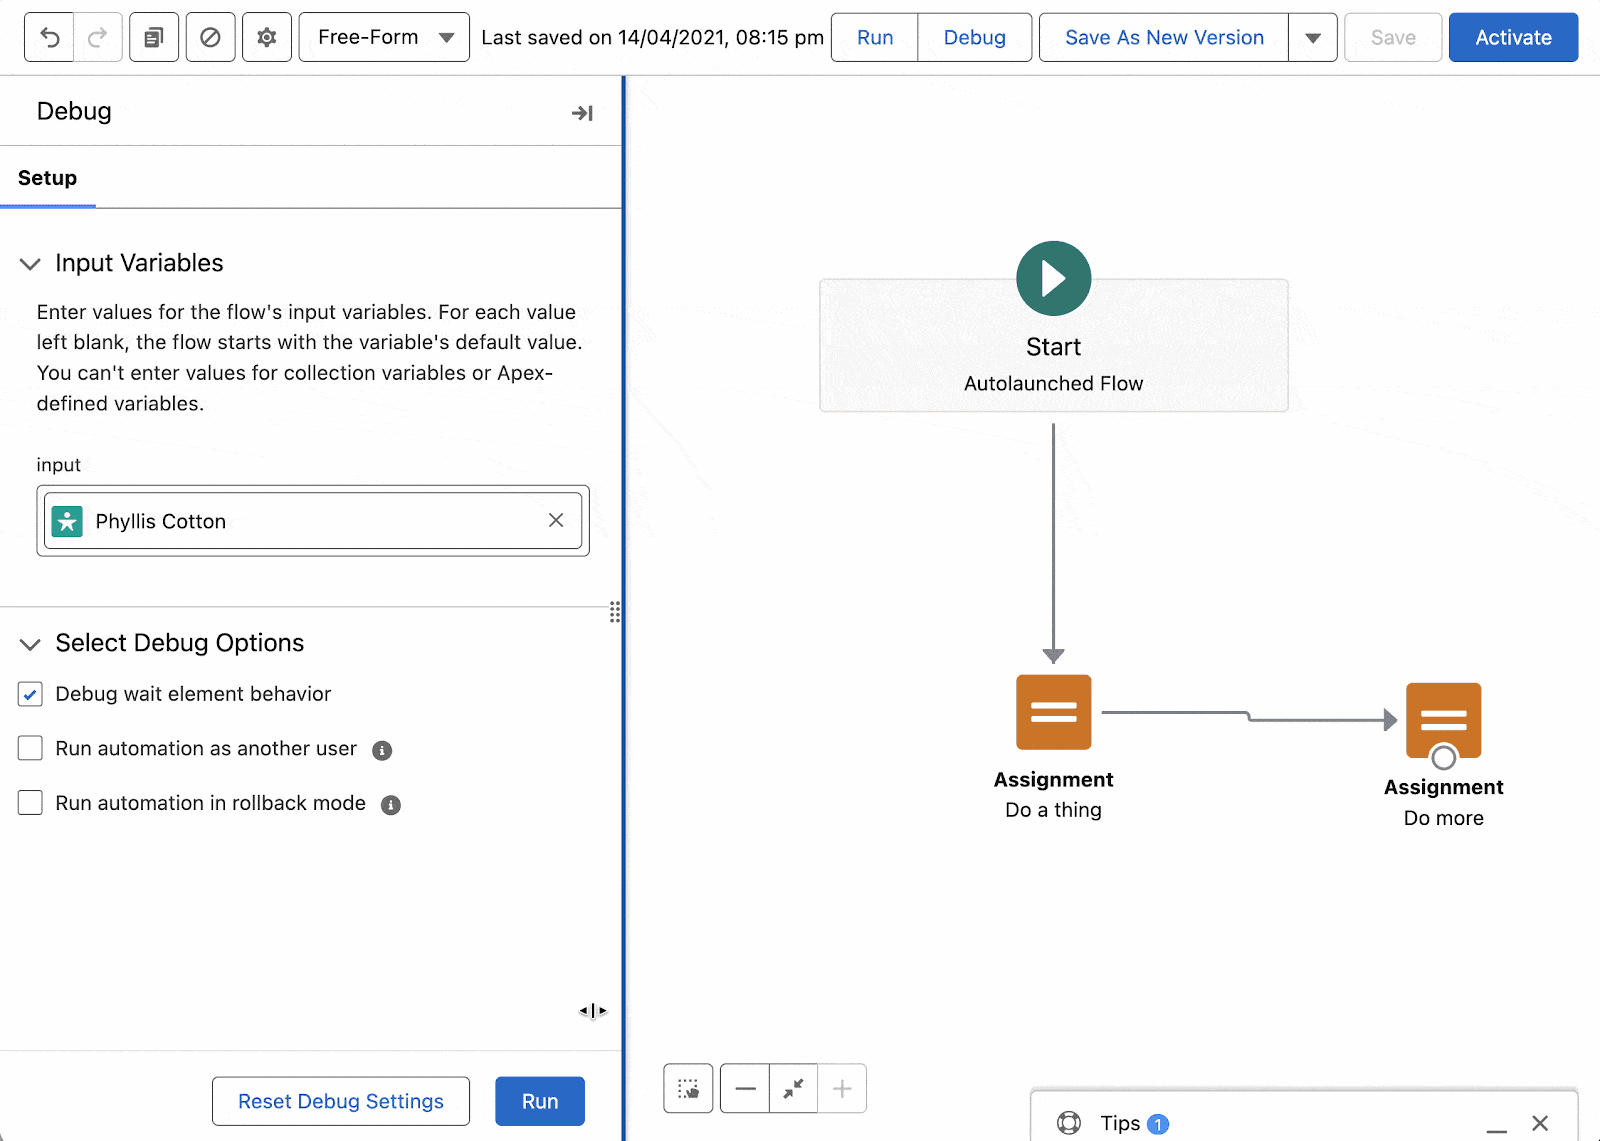
Task: Click the Redo icon in the toolbar
Action: pyautogui.click(x=97, y=37)
